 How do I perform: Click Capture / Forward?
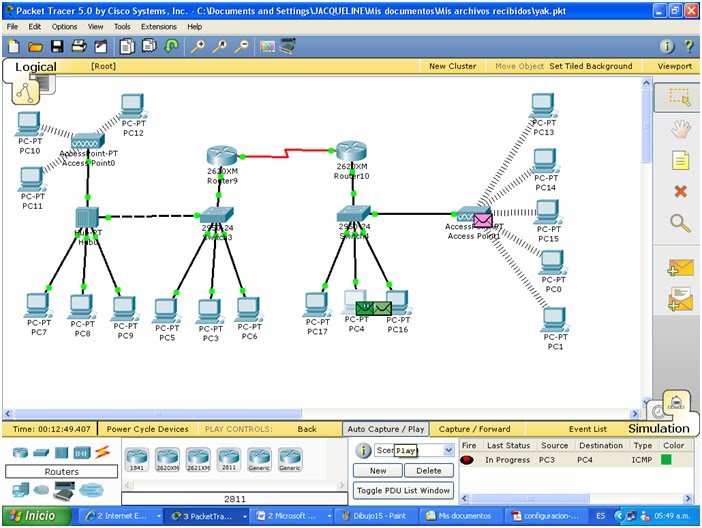point(475,429)
